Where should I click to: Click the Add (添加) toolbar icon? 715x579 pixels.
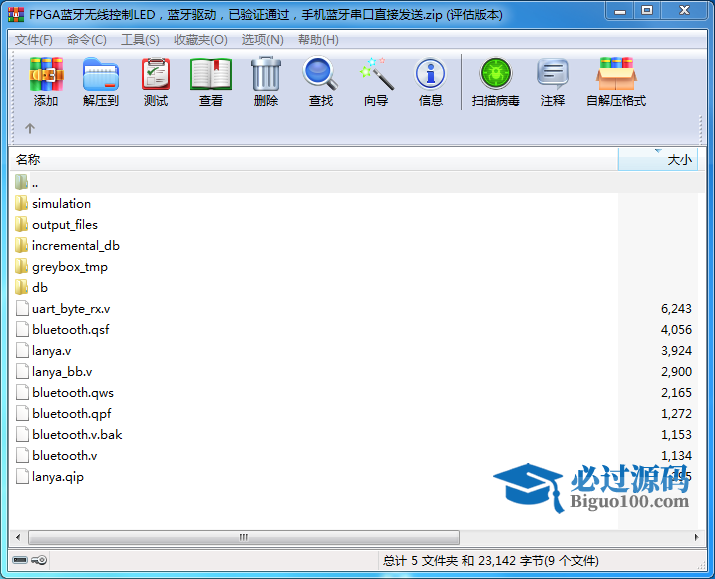click(46, 74)
